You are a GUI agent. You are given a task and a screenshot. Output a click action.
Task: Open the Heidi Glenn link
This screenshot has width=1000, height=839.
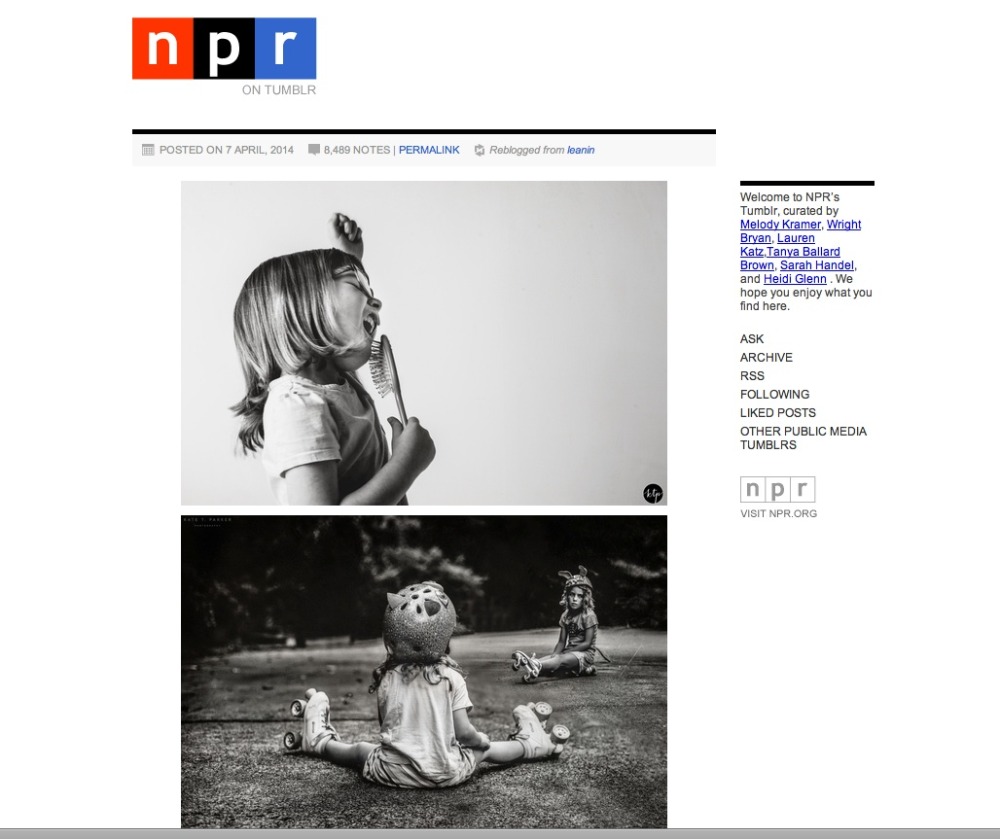(x=795, y=279)
